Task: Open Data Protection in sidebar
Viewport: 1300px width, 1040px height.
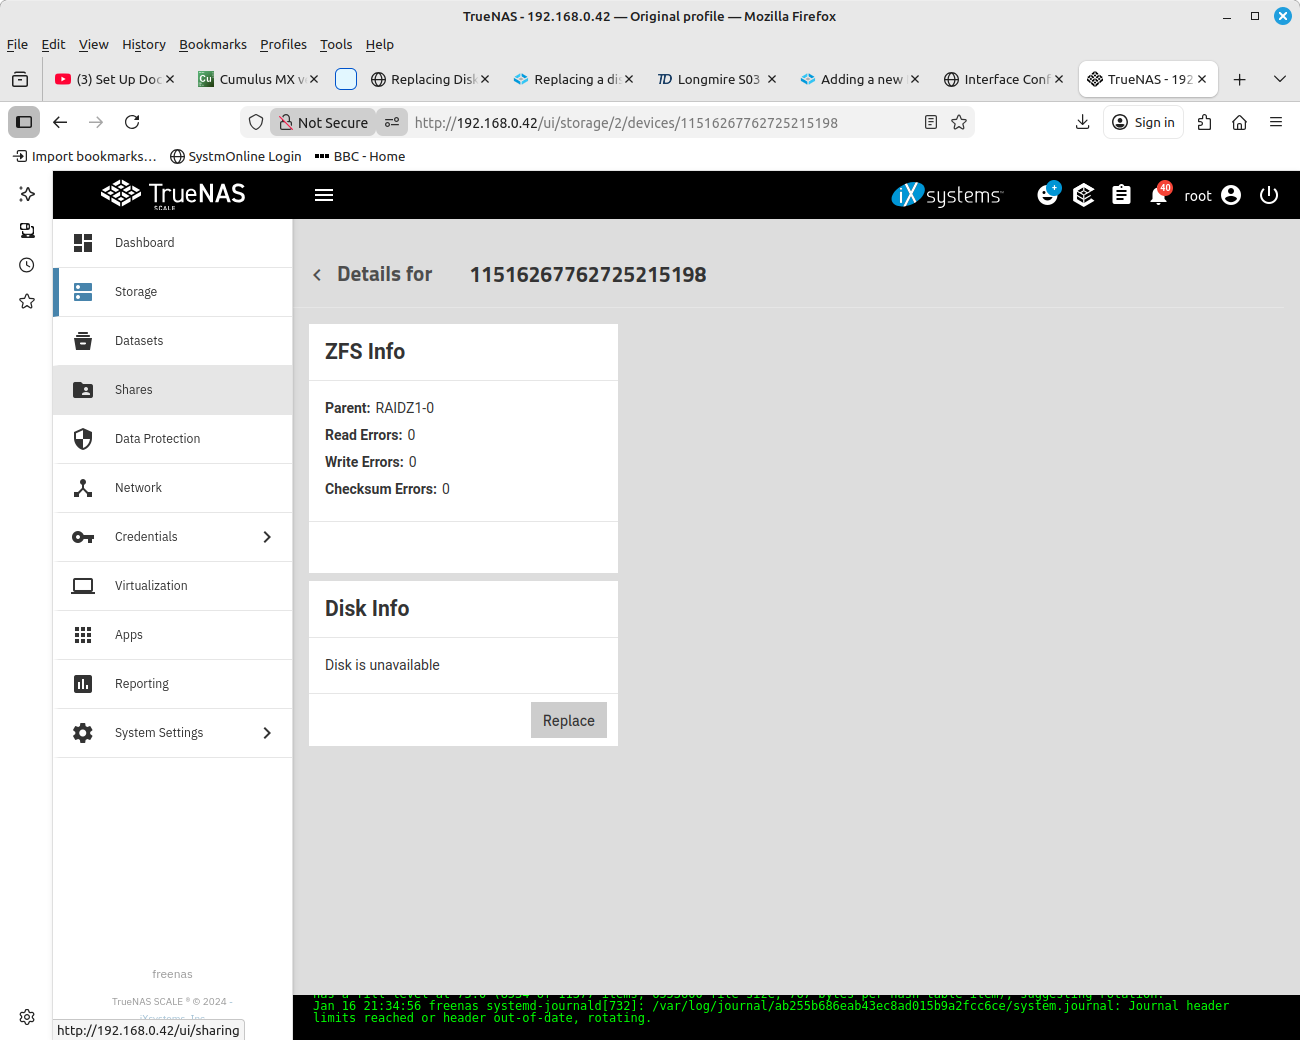Action: pos(157,439)
